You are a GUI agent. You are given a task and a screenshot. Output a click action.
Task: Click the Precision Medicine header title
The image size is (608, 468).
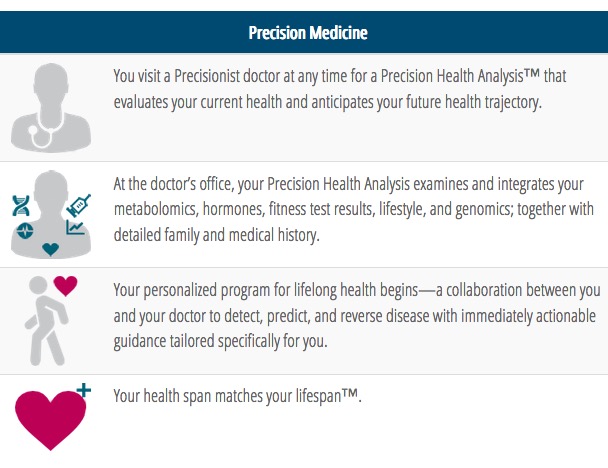(308, 33)
